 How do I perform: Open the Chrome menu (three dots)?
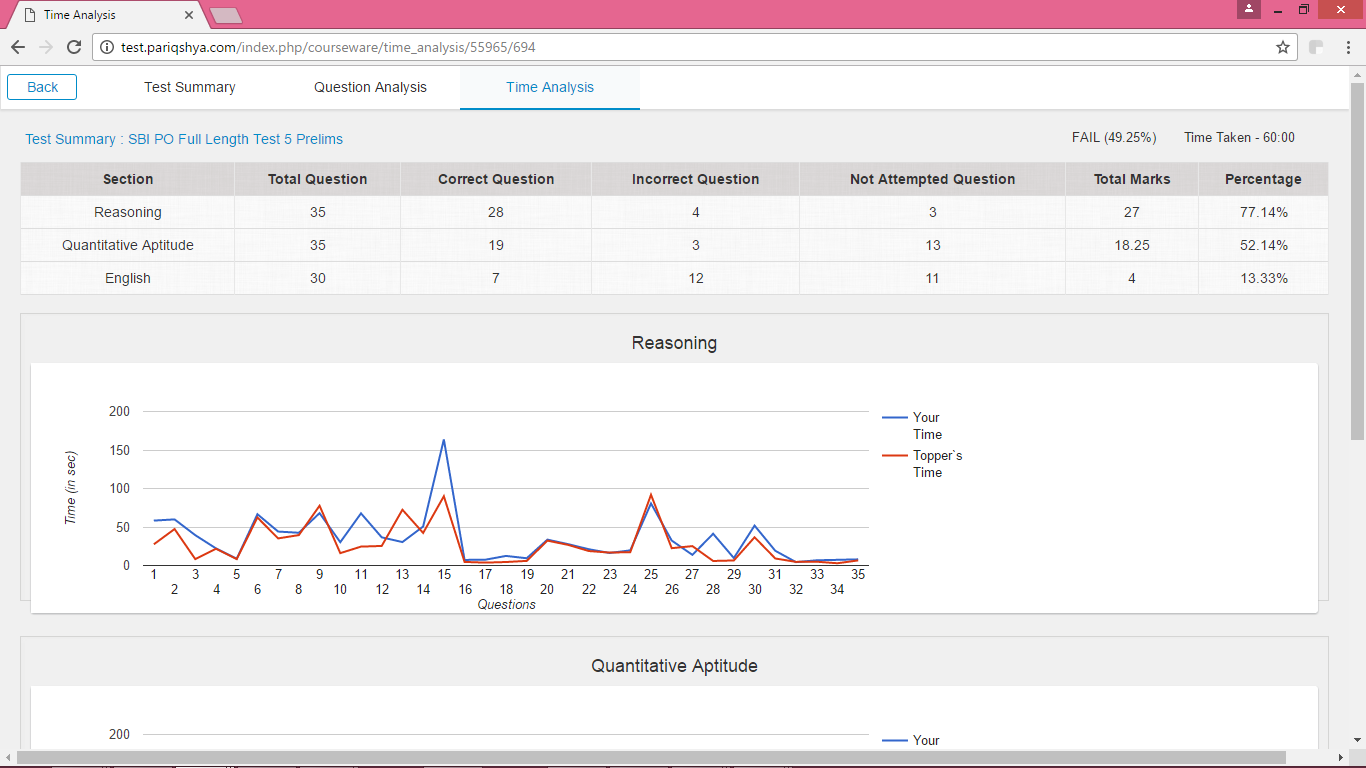1347,47
